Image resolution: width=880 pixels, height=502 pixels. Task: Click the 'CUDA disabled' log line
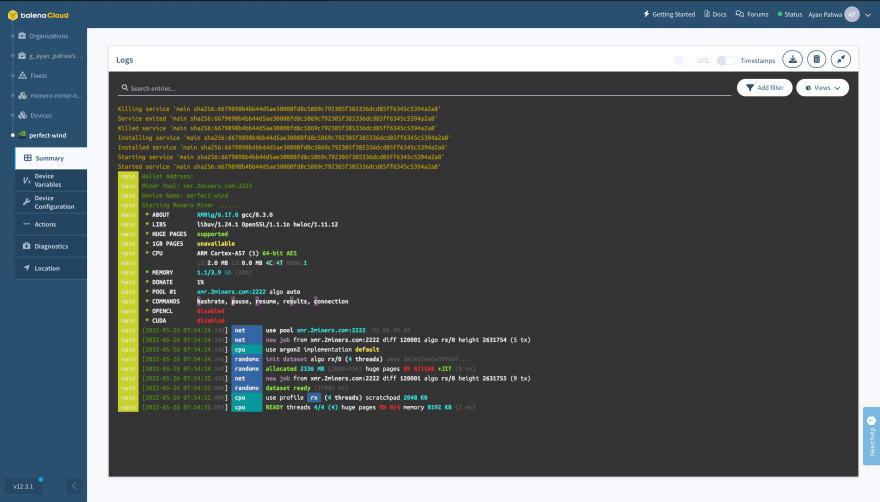185,321
